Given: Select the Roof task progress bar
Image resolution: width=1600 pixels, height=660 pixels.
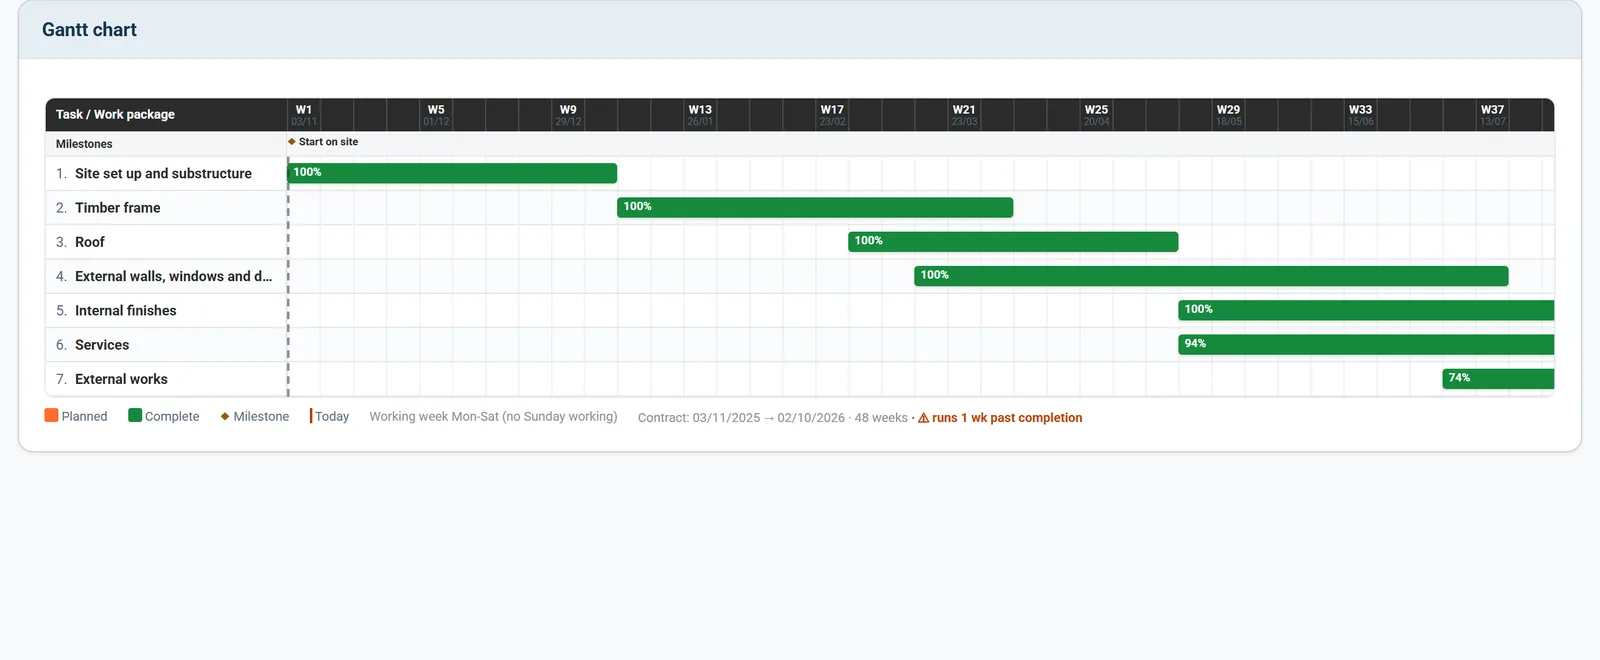Looking at the screenshot, I should click(x=1013, y=241).
